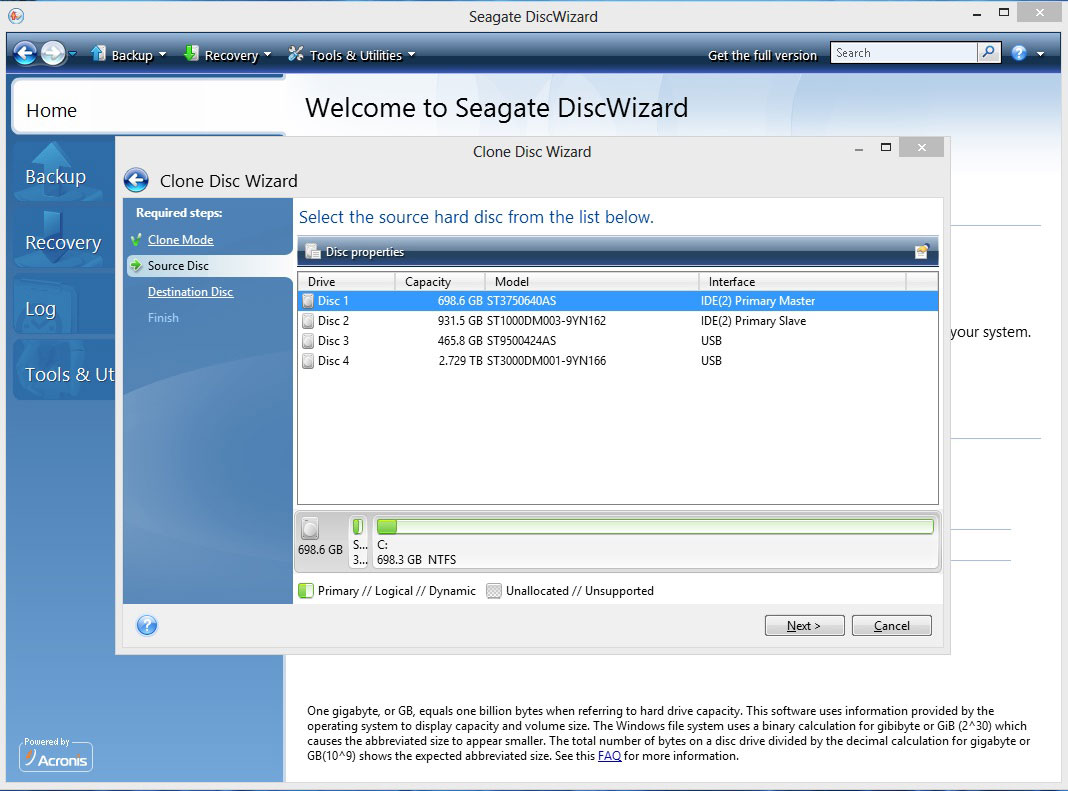Click into the Search input field
1068x791 pixels.
pos(904,53)
